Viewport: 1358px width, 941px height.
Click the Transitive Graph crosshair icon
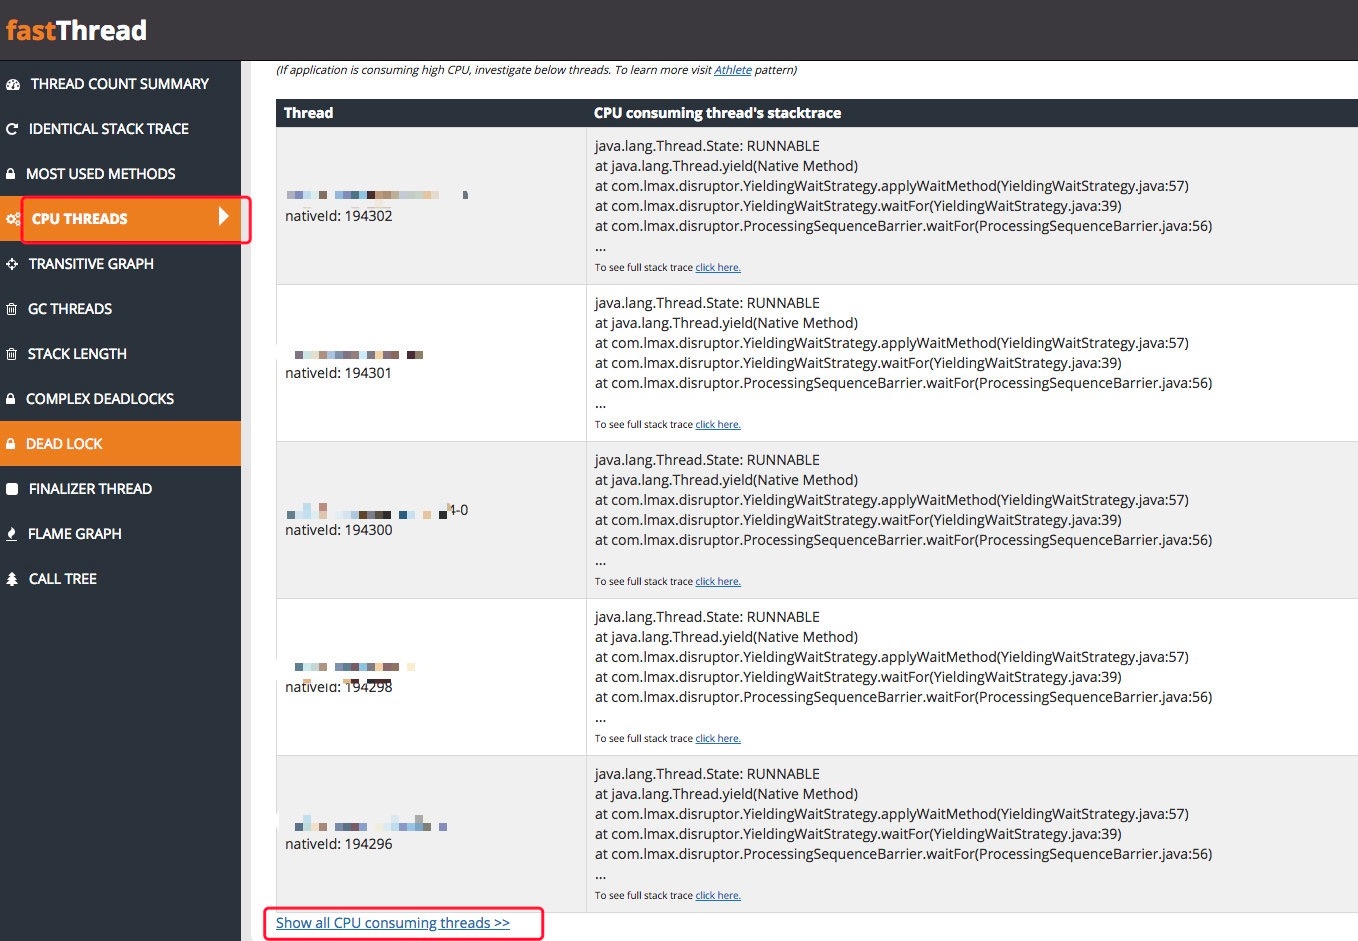pyautogui.click(x=12, y=264)
